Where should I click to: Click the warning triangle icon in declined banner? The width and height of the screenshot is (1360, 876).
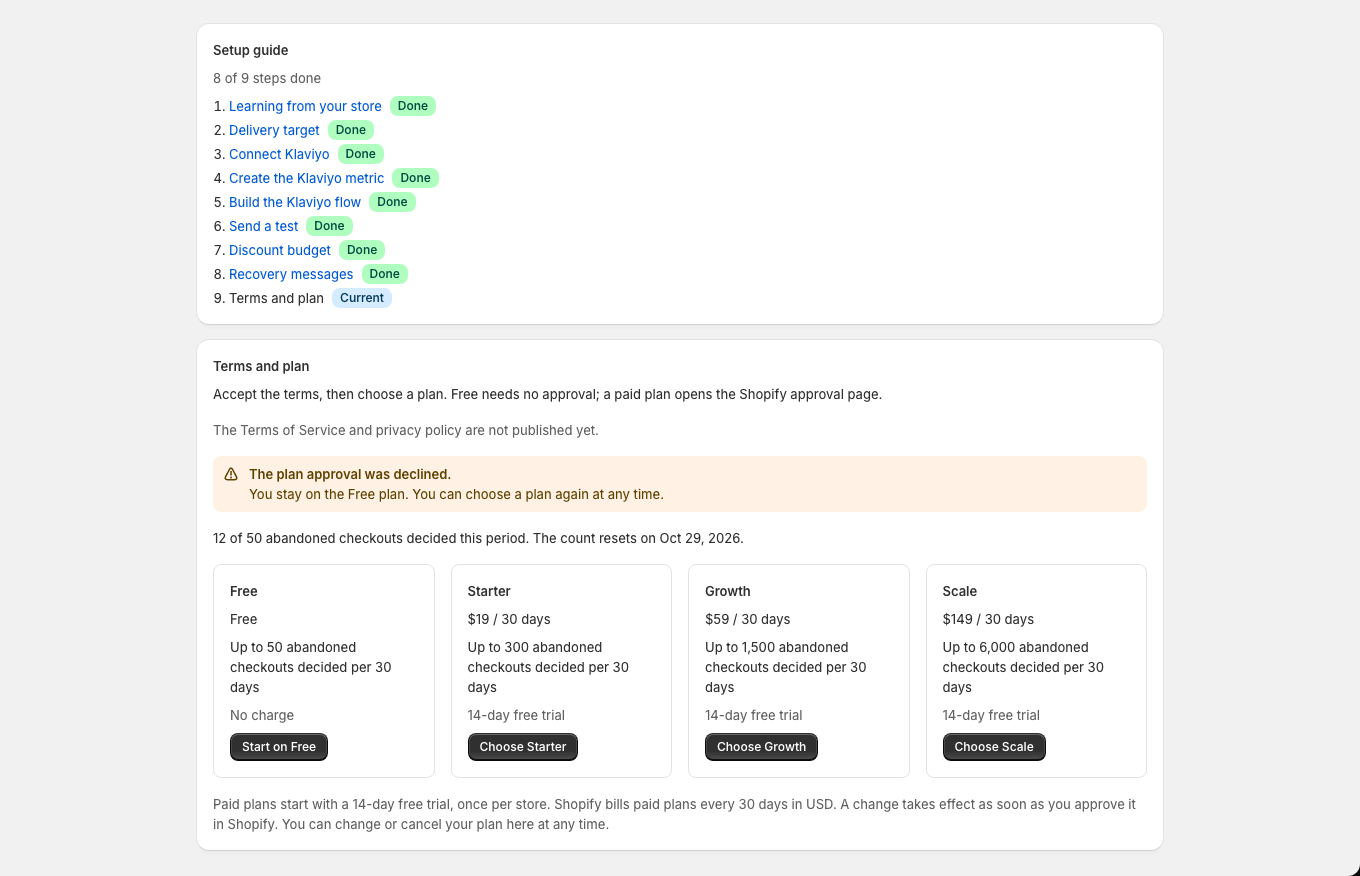tap(231, 474)
